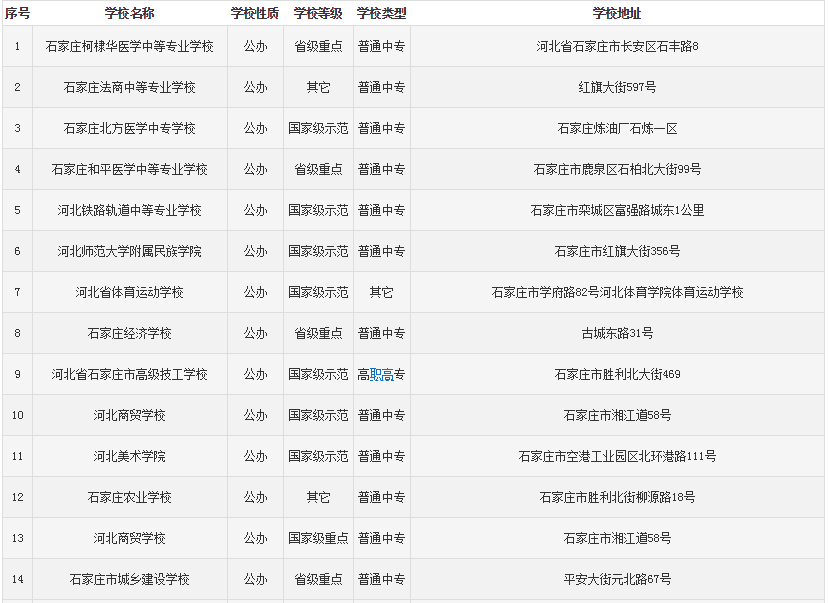This screenshot has width=829, height=603.
Task: Select the 学校类型 column header
Action: click(x=381, y=13)
